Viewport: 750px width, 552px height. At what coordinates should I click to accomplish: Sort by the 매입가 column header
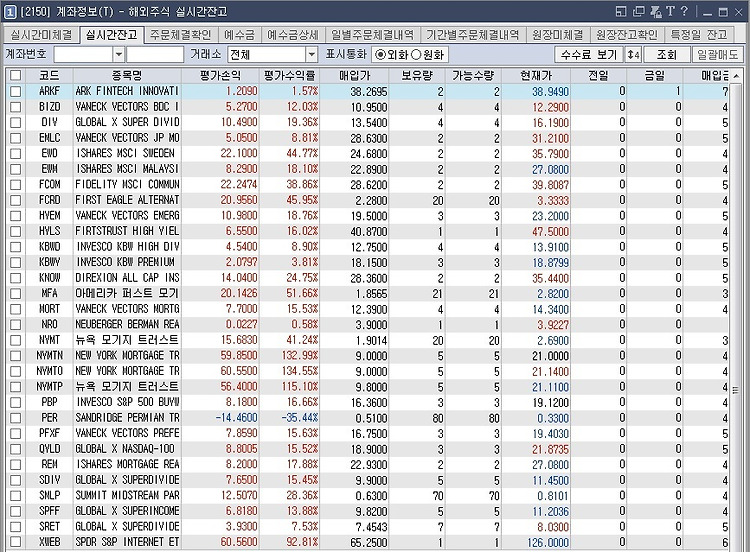354,75
